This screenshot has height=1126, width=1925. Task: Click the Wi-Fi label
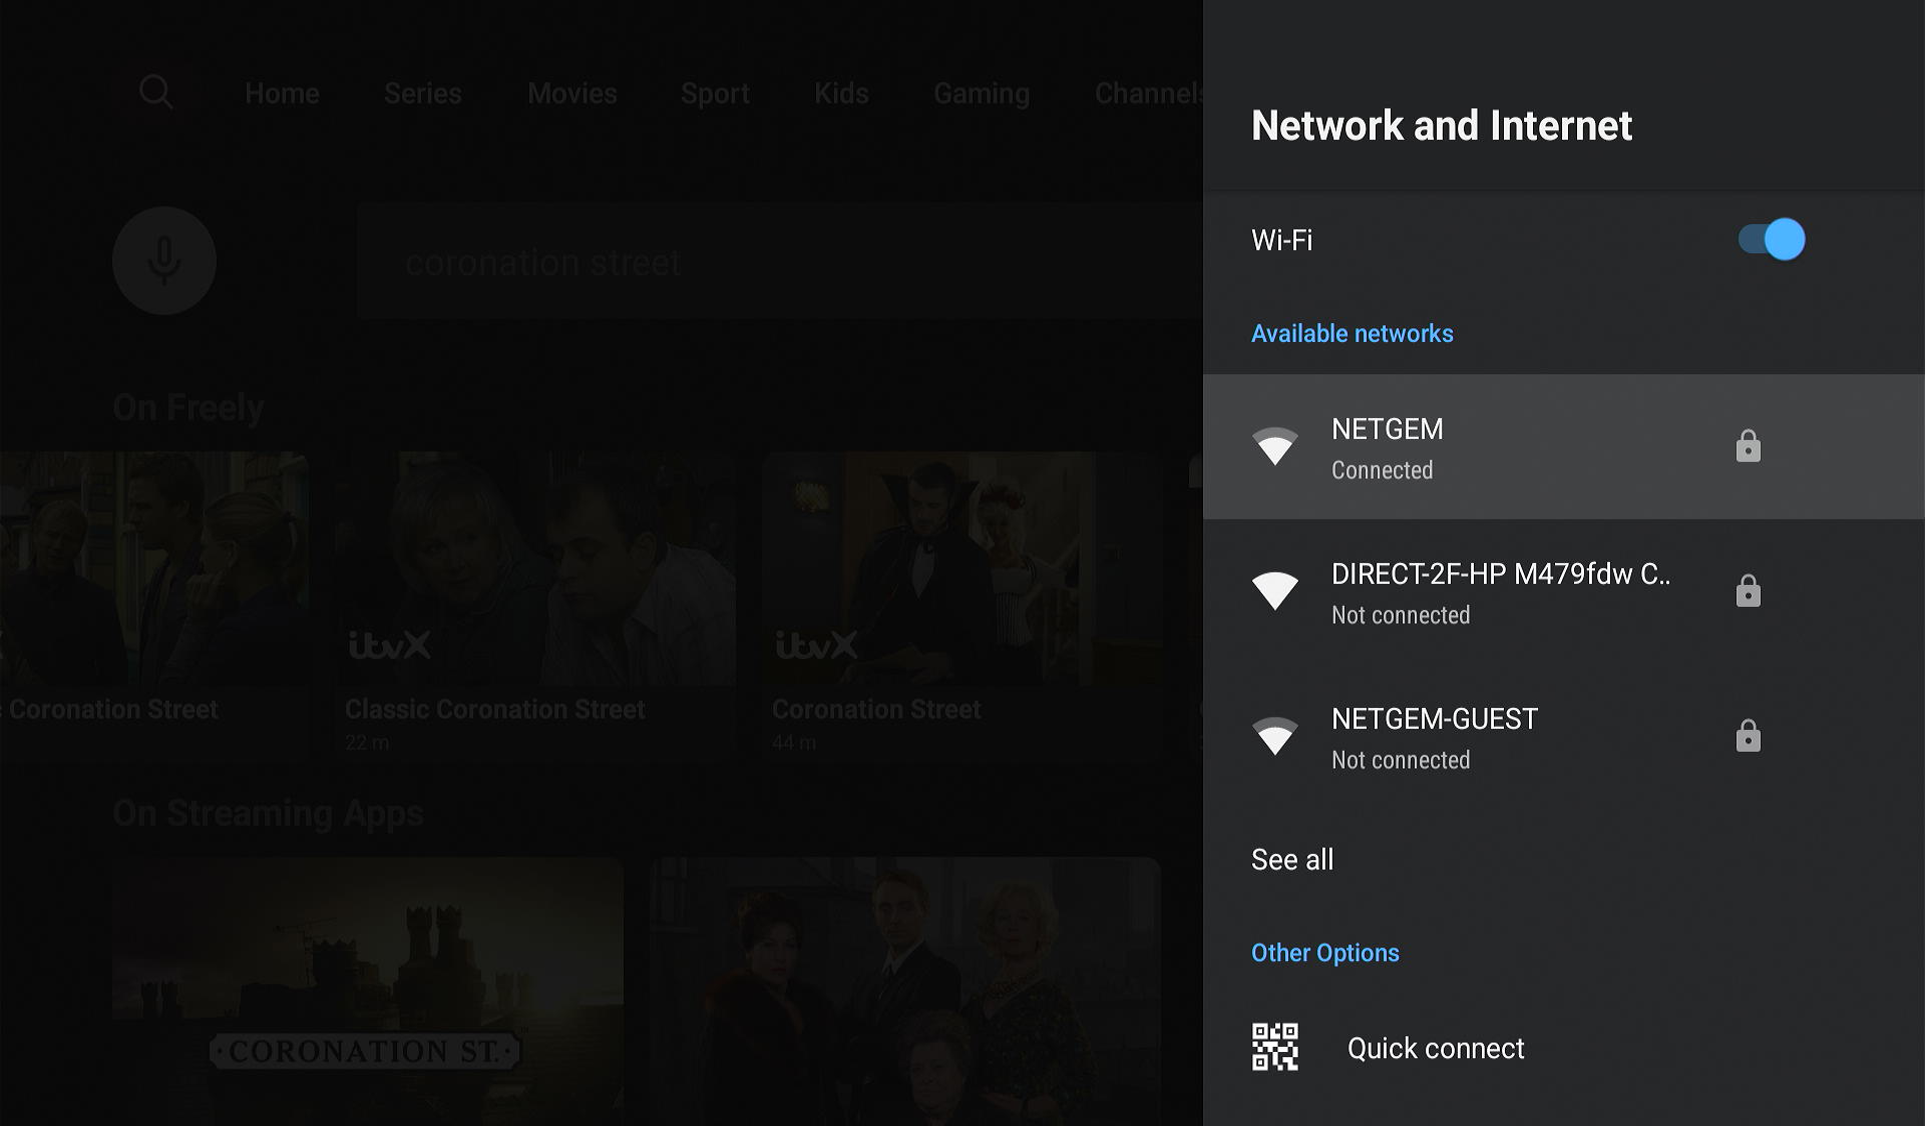click(x=1281, y=240)
